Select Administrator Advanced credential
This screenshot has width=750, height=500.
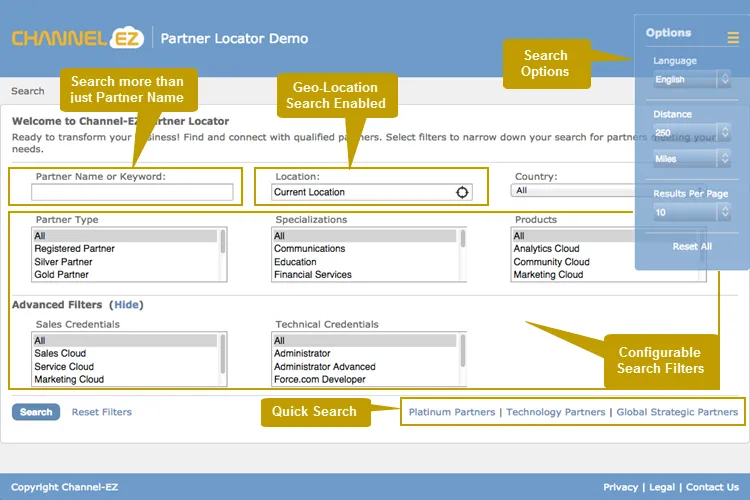coord(364,367)
